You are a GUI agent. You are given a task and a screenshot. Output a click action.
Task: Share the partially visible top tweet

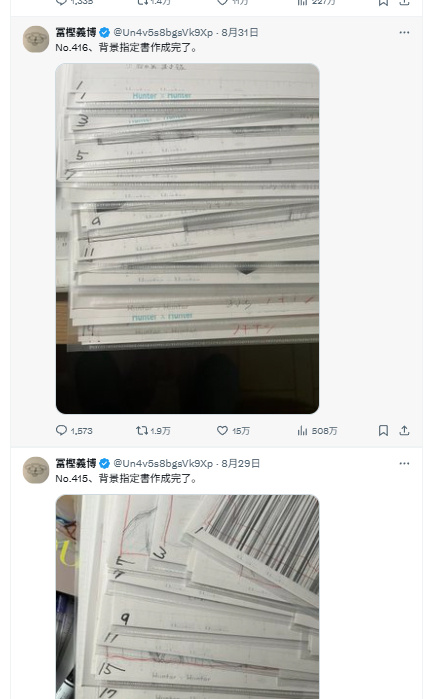pyautogui.click(x=404, y=3)
